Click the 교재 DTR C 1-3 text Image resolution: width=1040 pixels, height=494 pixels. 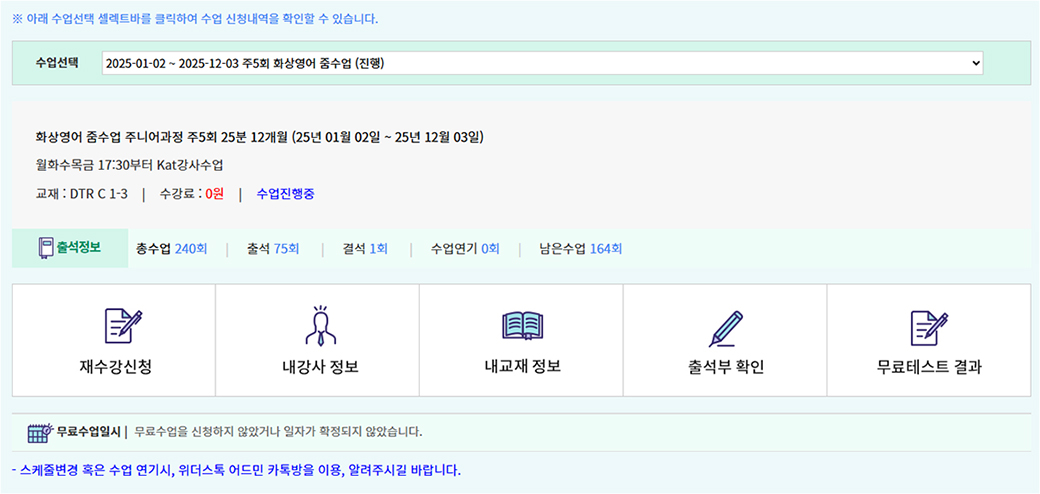82,194
